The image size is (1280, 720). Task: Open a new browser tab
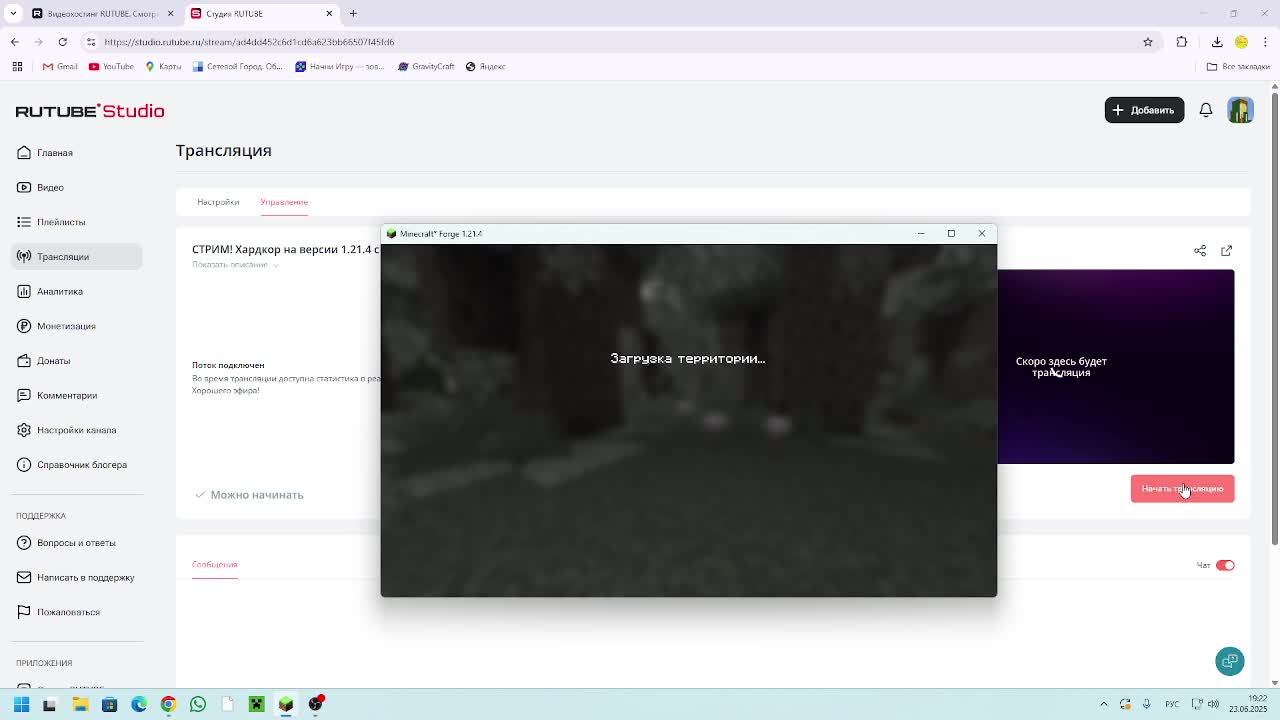pyautogui.click(x=353, y=13)
